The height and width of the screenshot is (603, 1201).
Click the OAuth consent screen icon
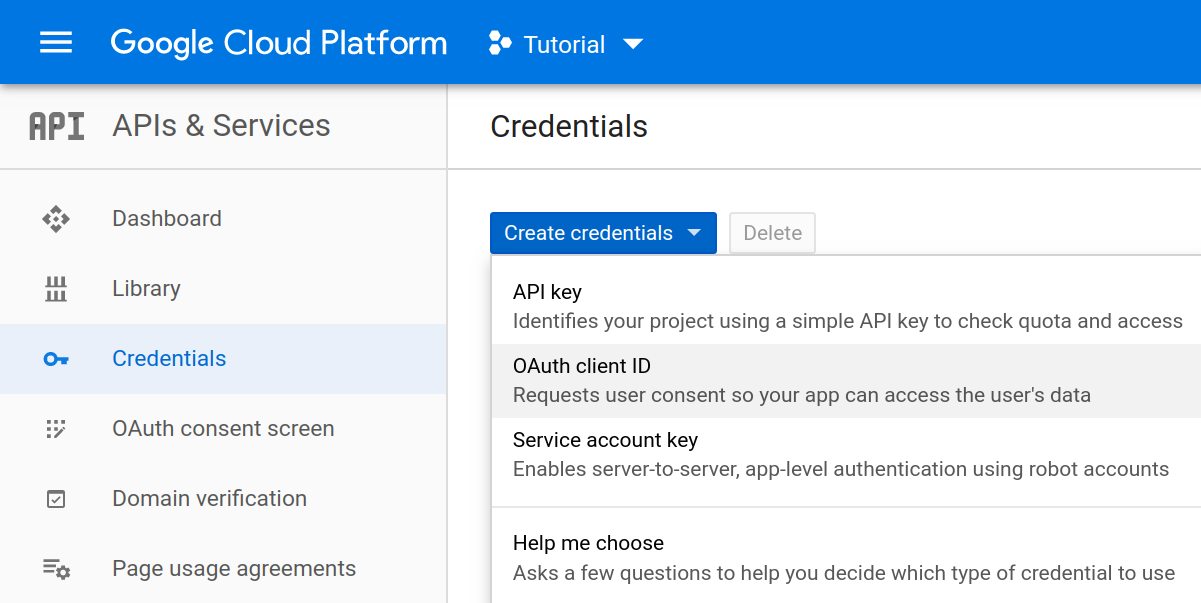(55, 428)
